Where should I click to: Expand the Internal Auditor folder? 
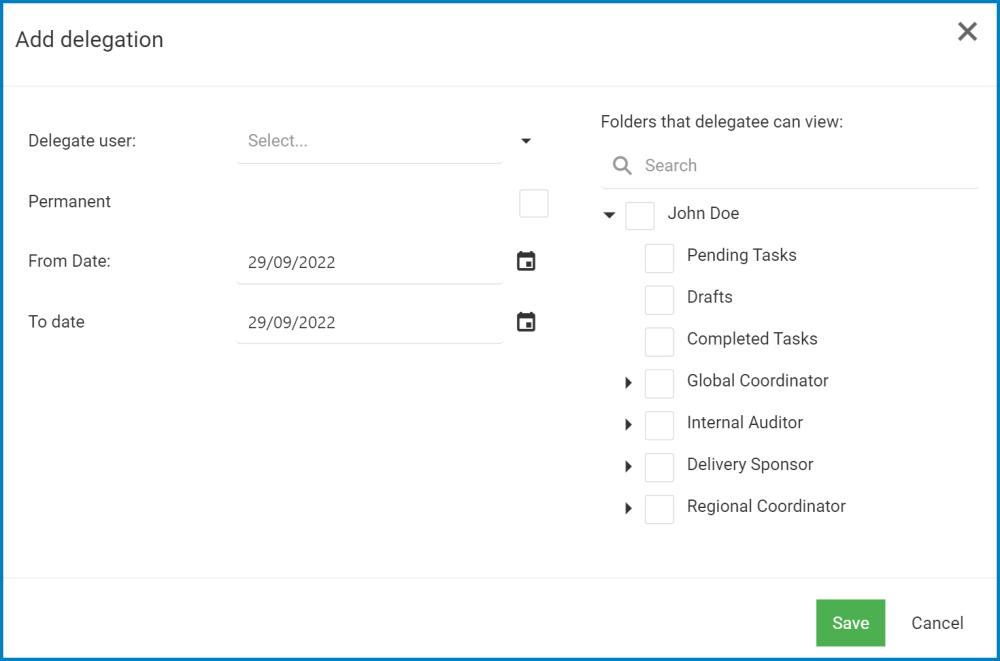[629, 425]
